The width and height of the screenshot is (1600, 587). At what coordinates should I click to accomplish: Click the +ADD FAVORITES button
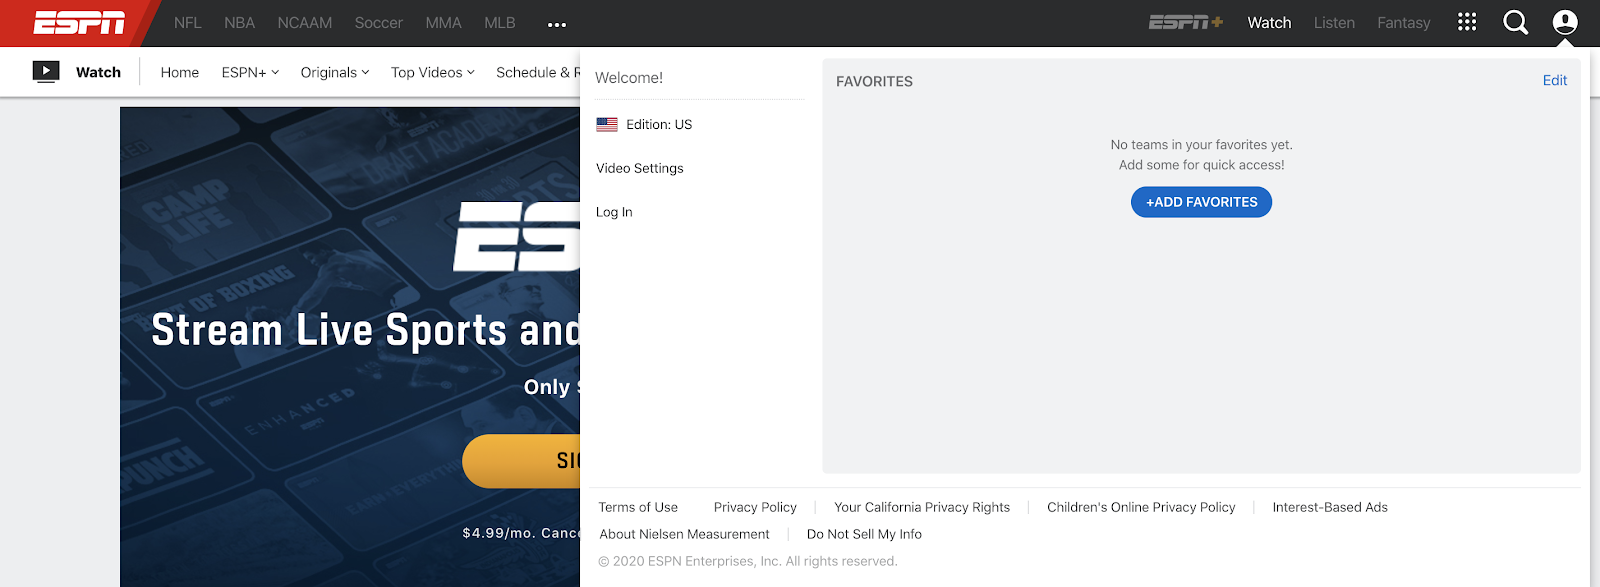tap(1201, 202)
